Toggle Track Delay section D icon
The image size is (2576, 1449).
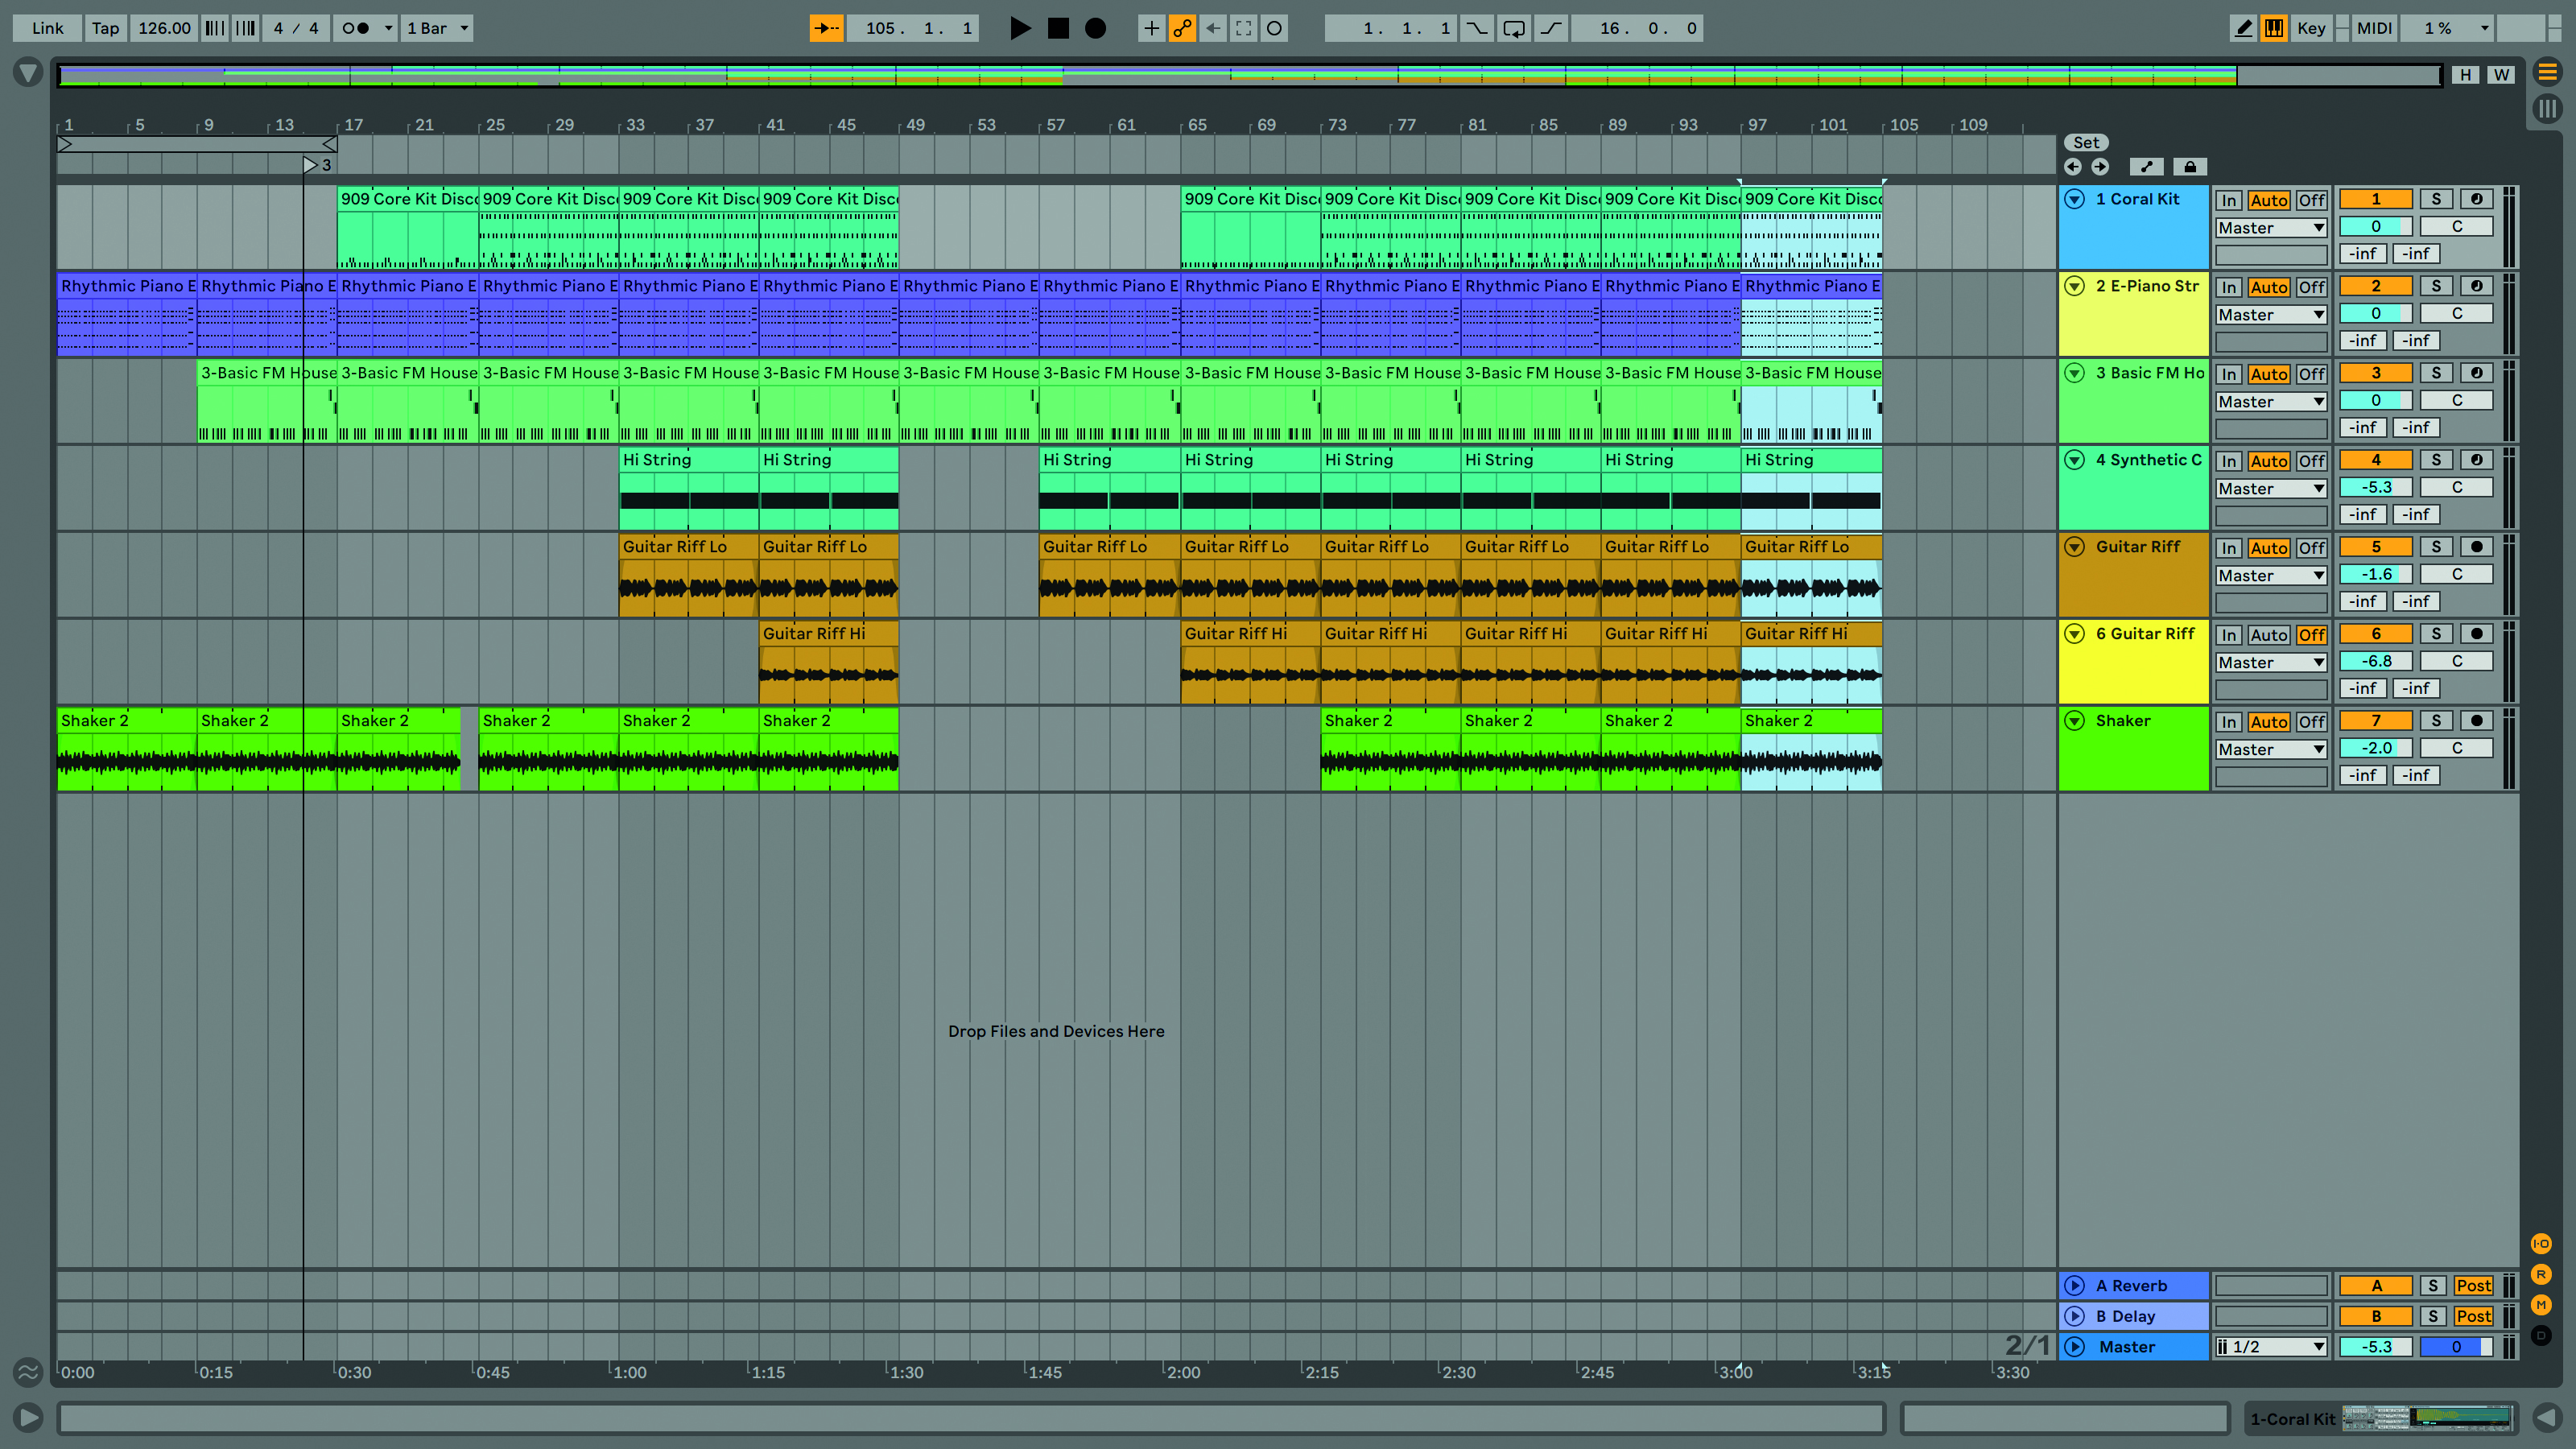point(2541,1335)
